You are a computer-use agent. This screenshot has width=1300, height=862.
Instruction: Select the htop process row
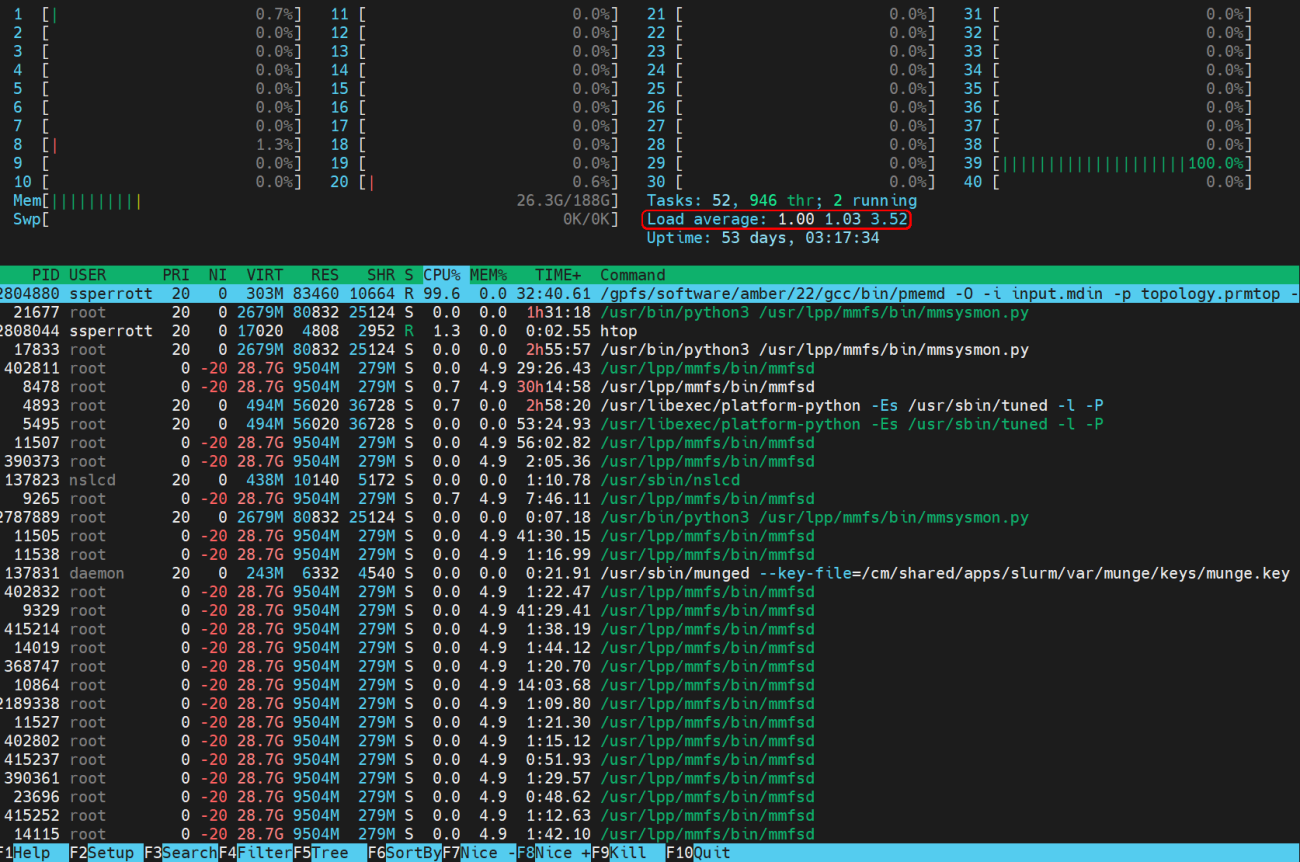650,331
